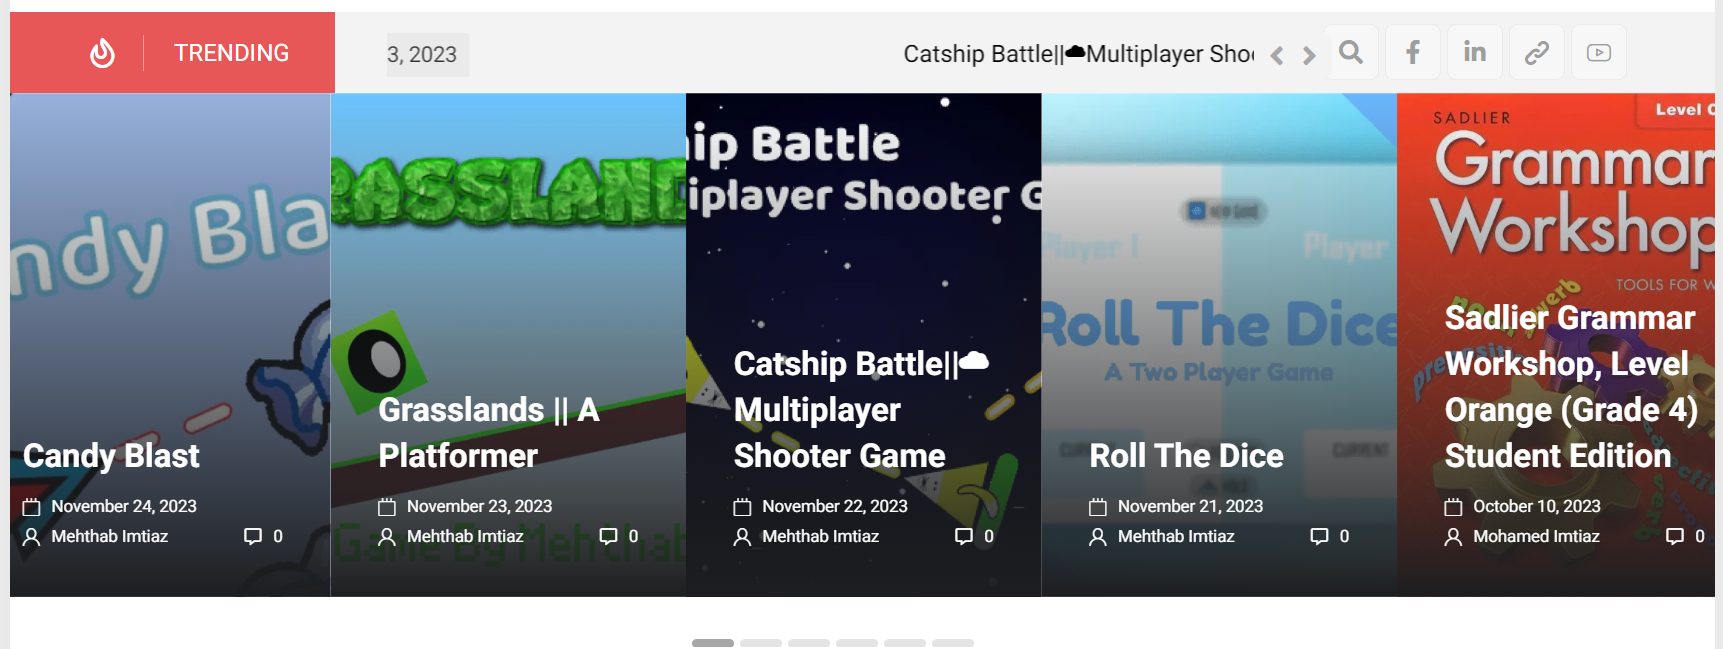Click comment icon on Catship Battle card

(964, 537)
